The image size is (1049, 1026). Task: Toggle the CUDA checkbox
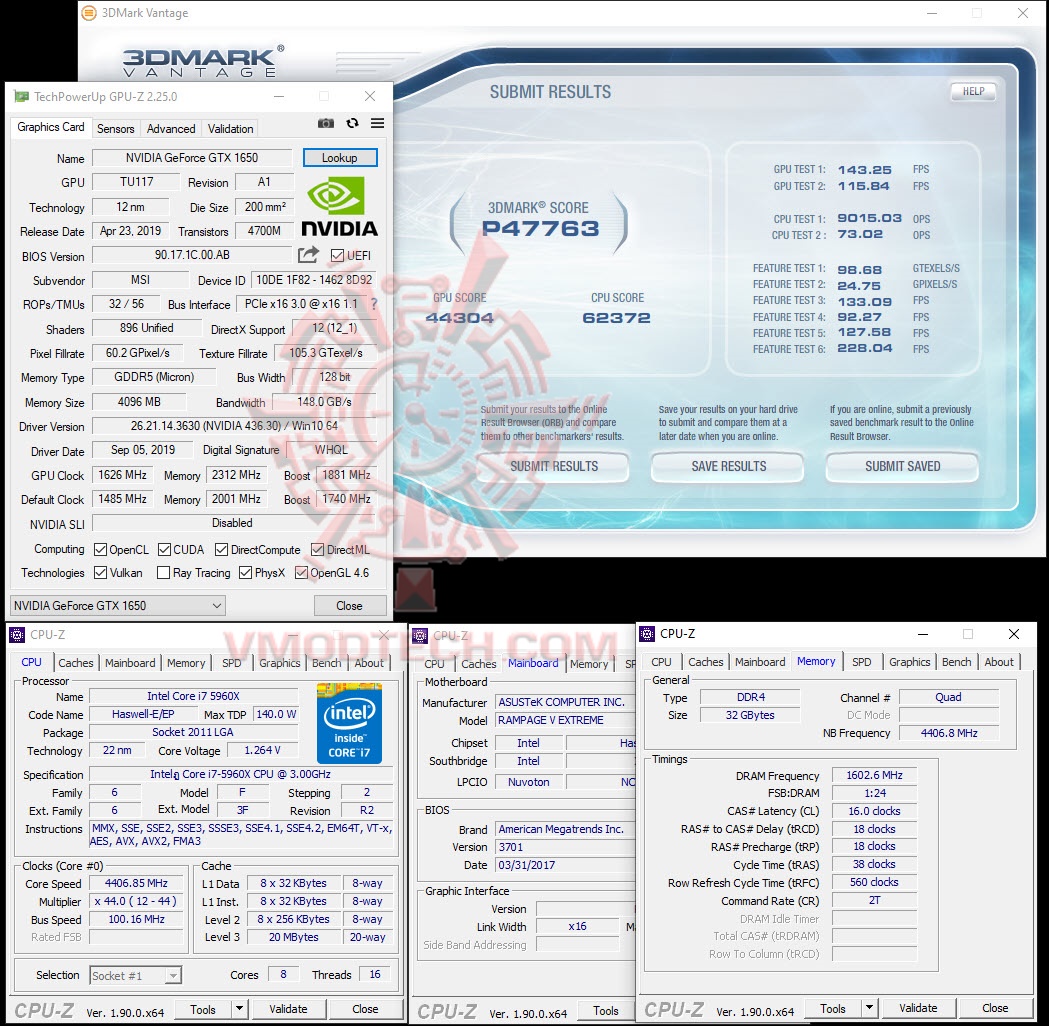[165, 550]
